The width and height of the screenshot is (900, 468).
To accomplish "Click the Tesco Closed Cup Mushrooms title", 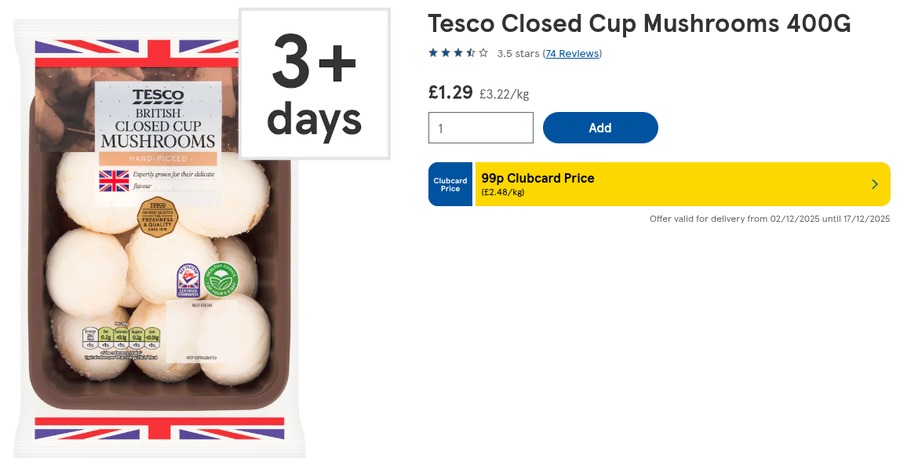I will point(639,24).
